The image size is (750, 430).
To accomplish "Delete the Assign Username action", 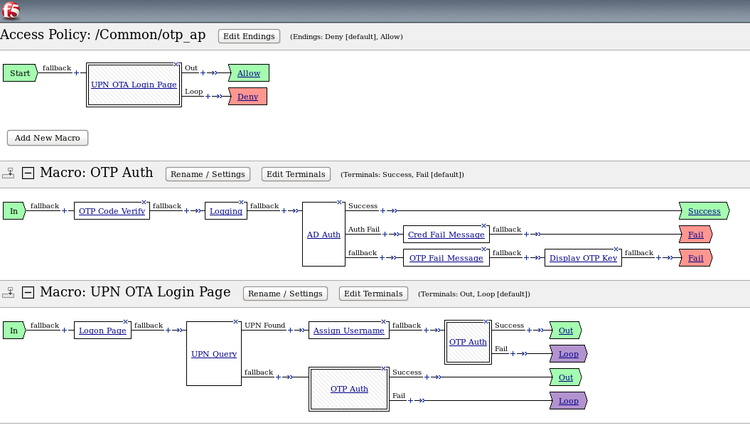I will coord(386,322).
